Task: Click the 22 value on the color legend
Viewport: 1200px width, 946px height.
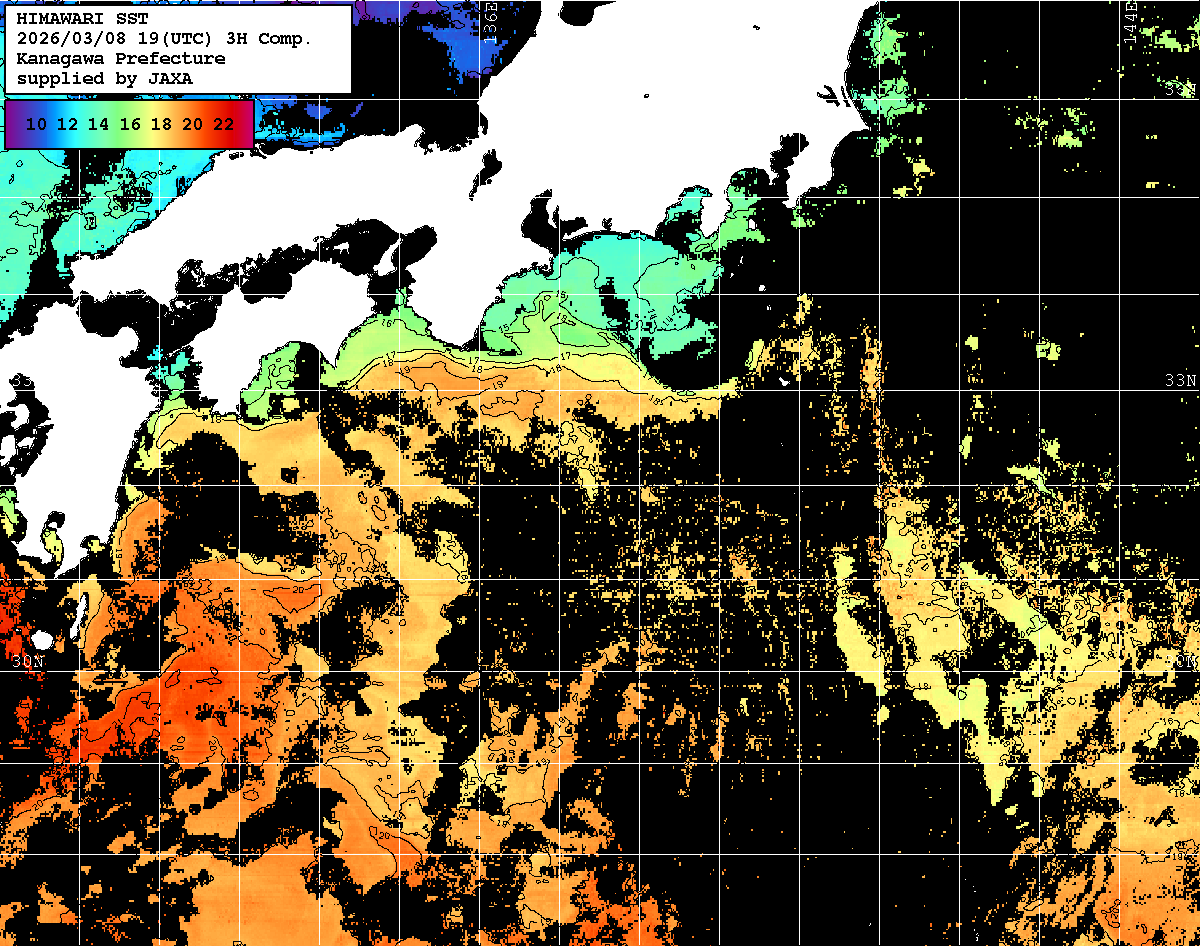Action: (224, 124)
